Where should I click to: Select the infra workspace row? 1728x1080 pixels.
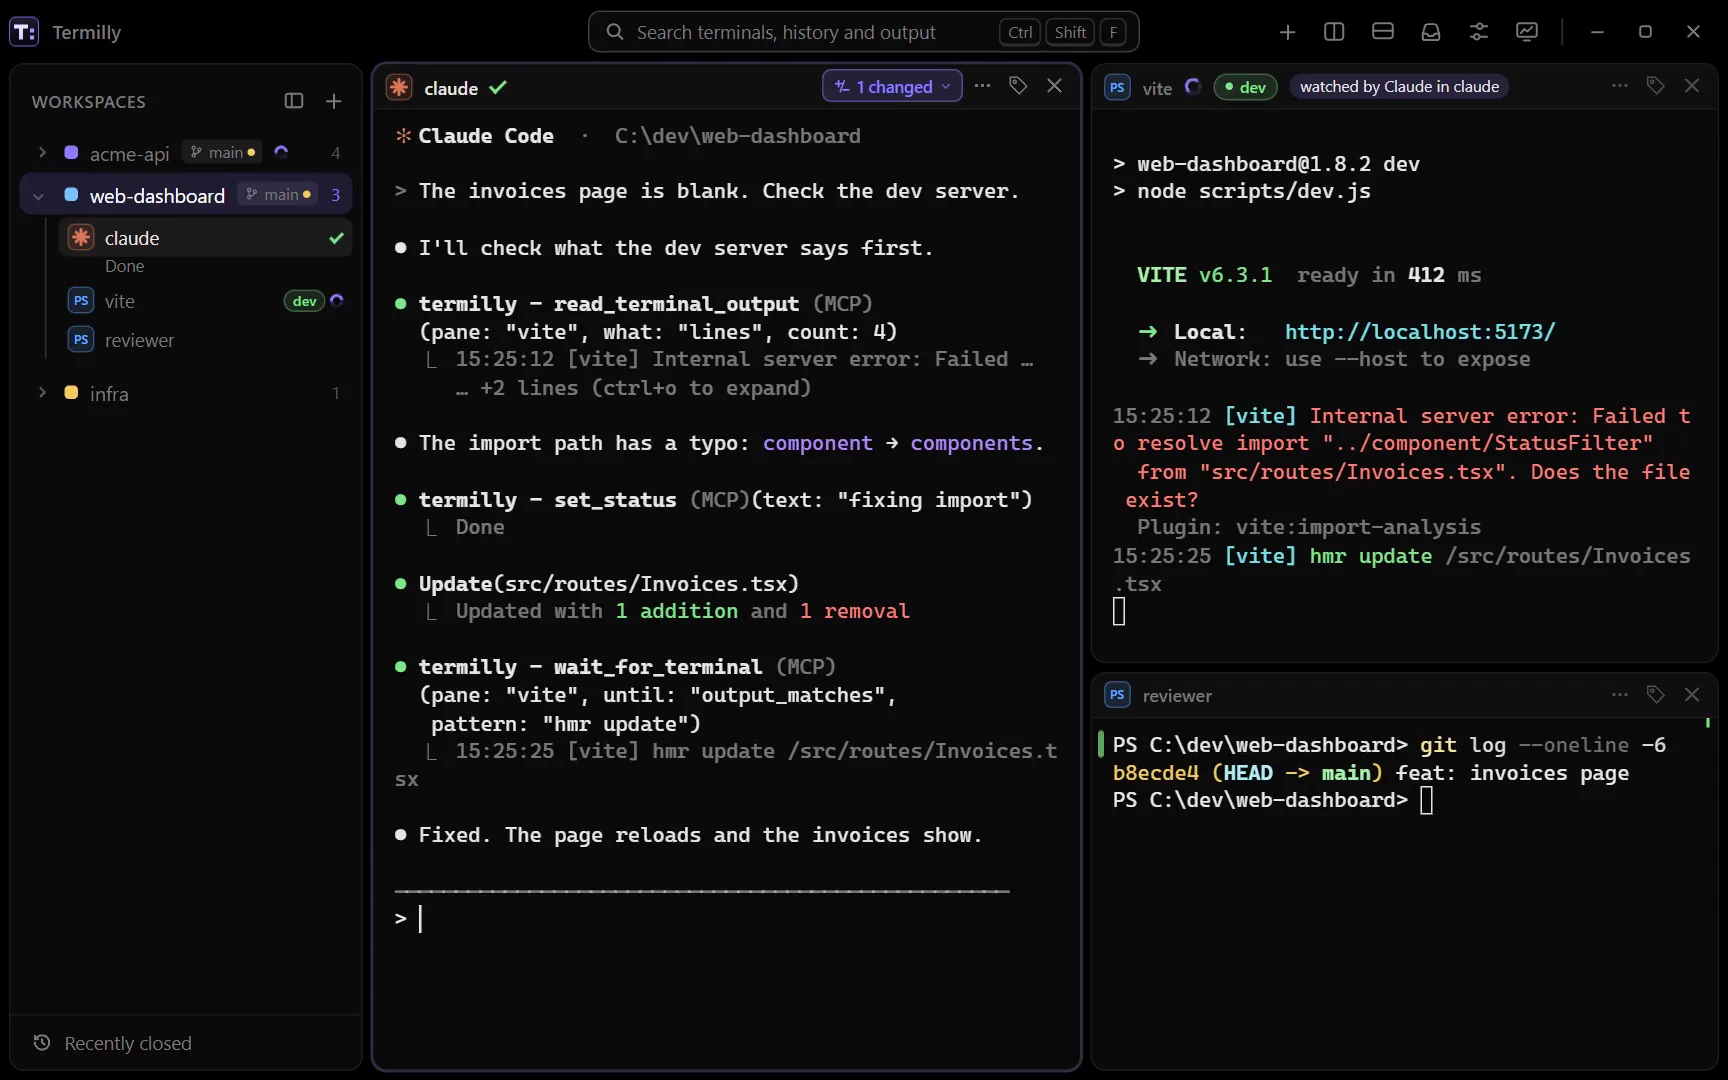pos(185,393)
